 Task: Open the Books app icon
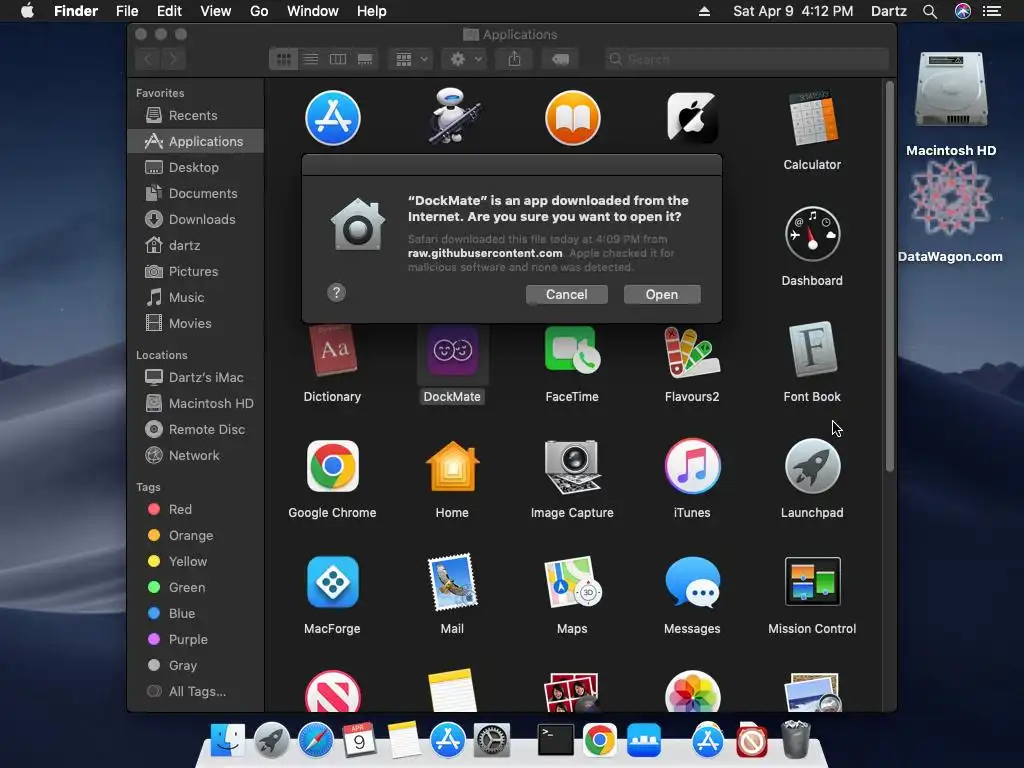point(573,118)
